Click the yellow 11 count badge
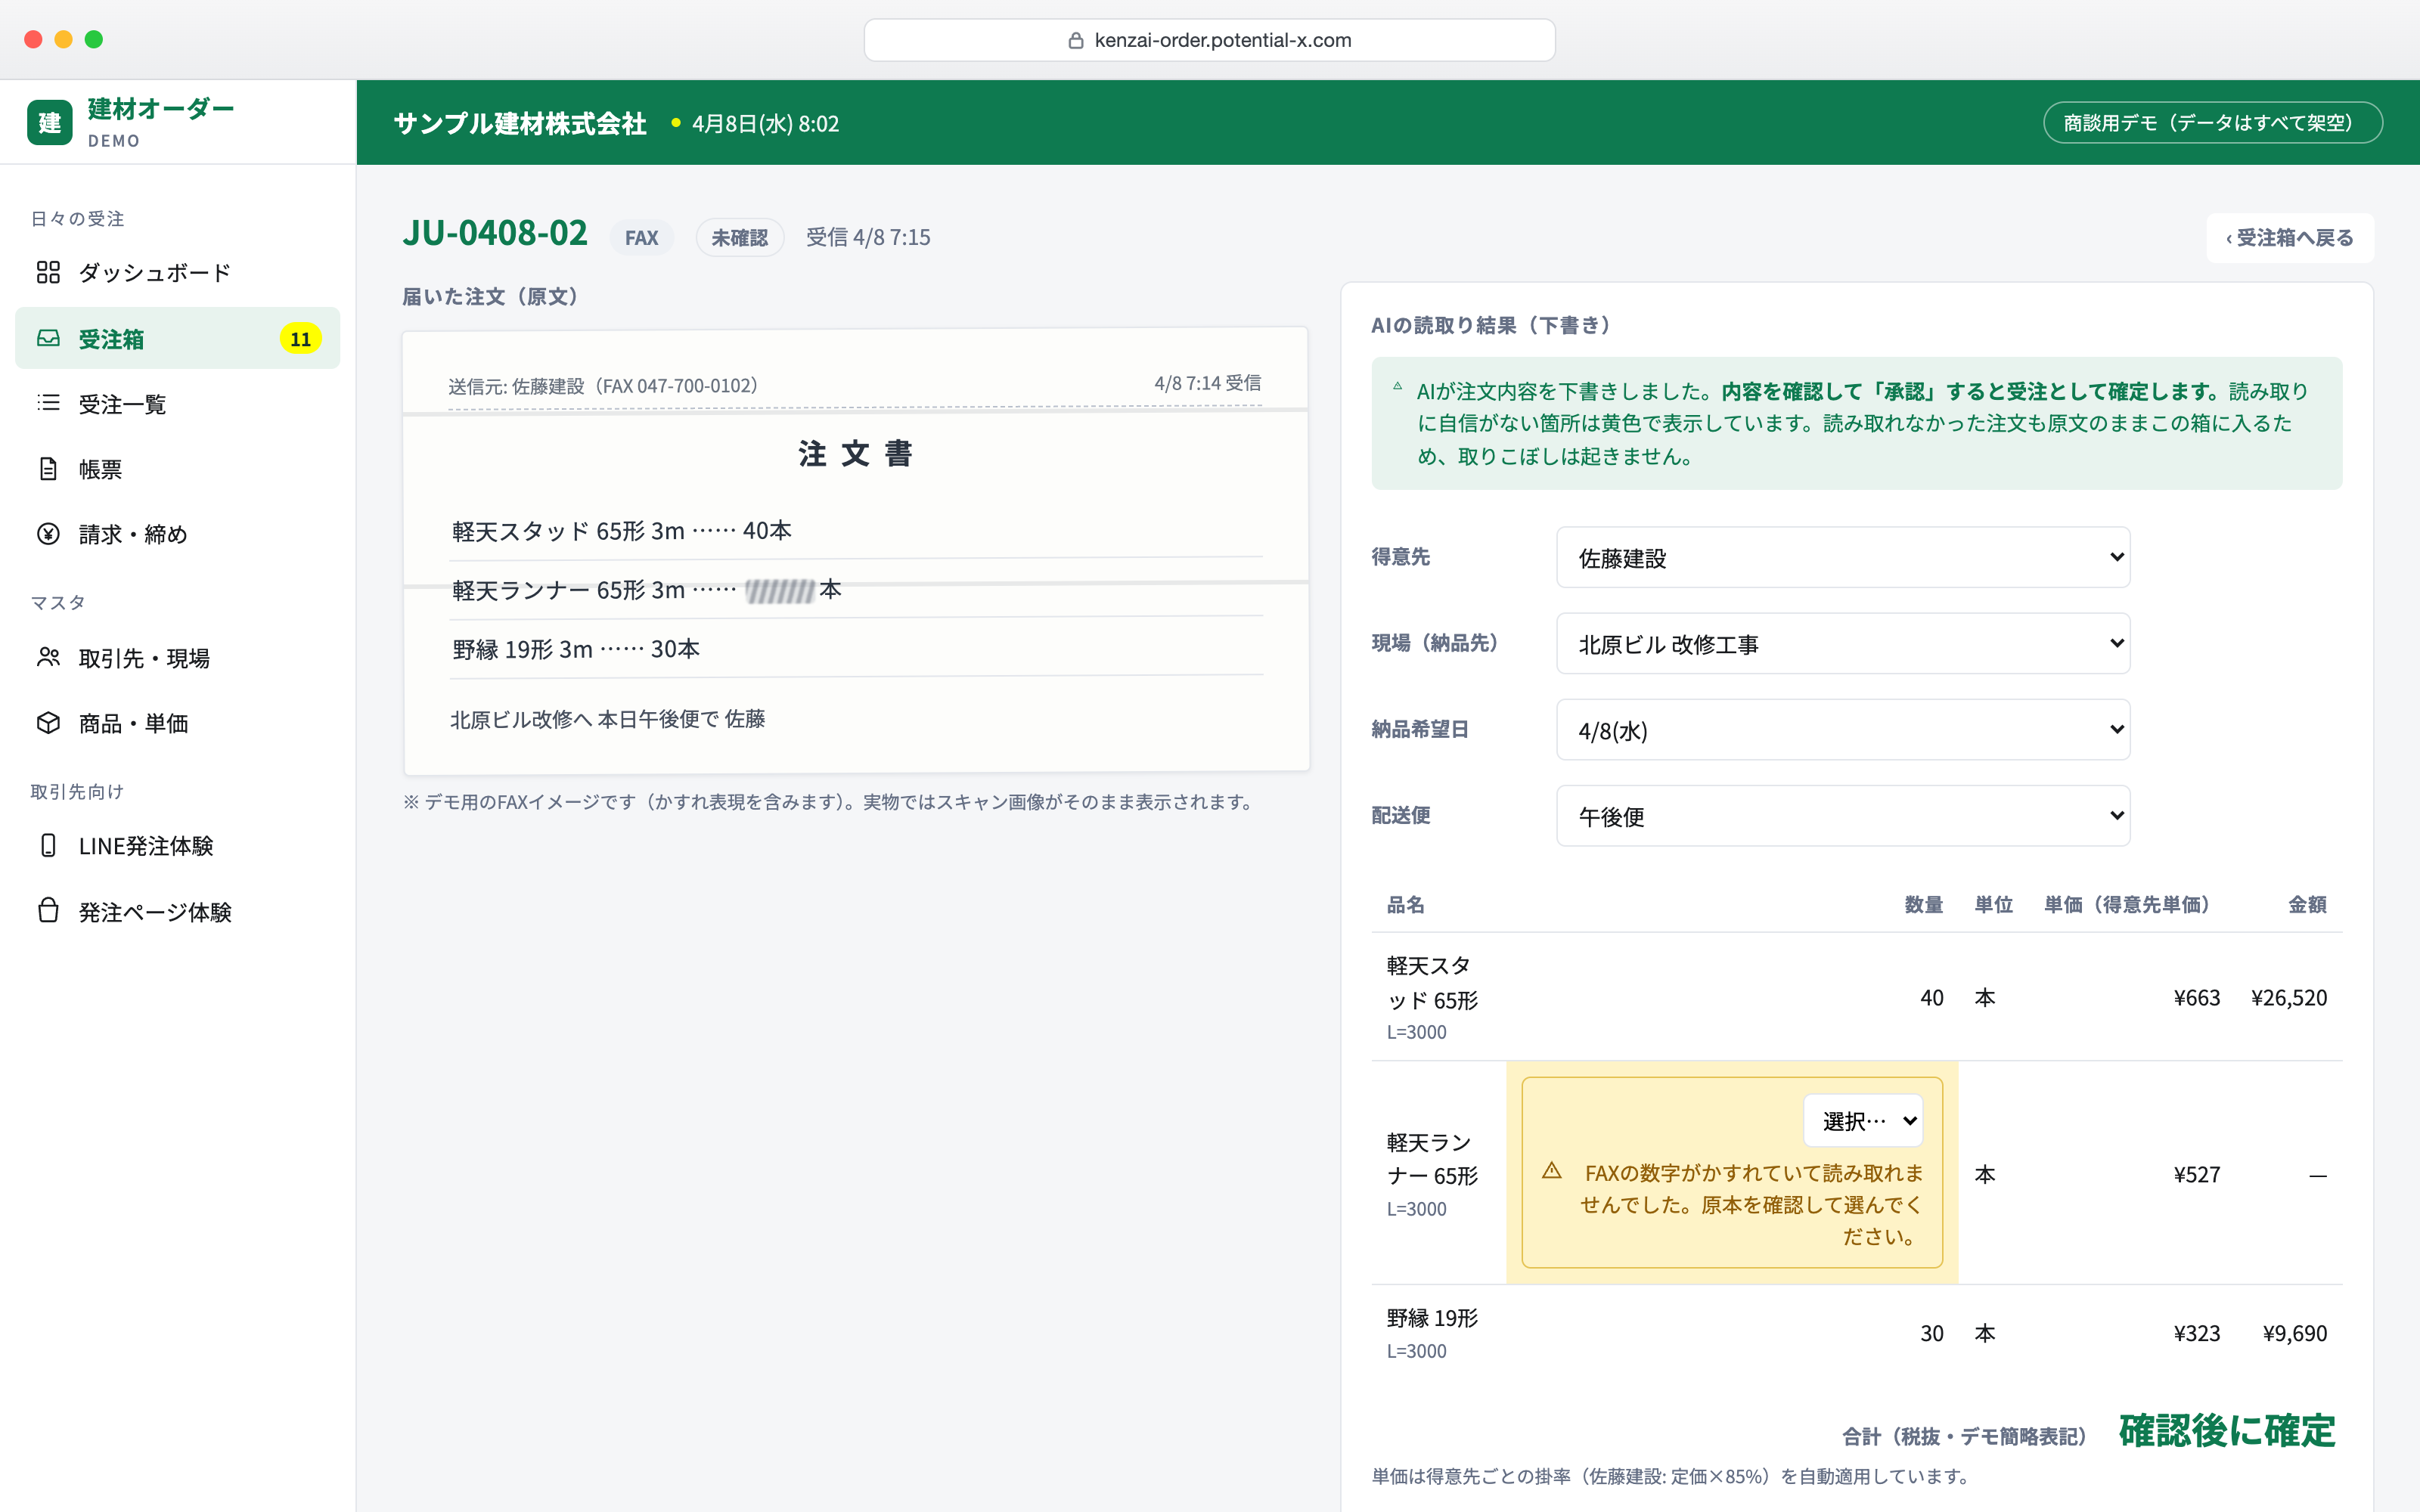The image size is (2420, 1512). click(300, 338)
